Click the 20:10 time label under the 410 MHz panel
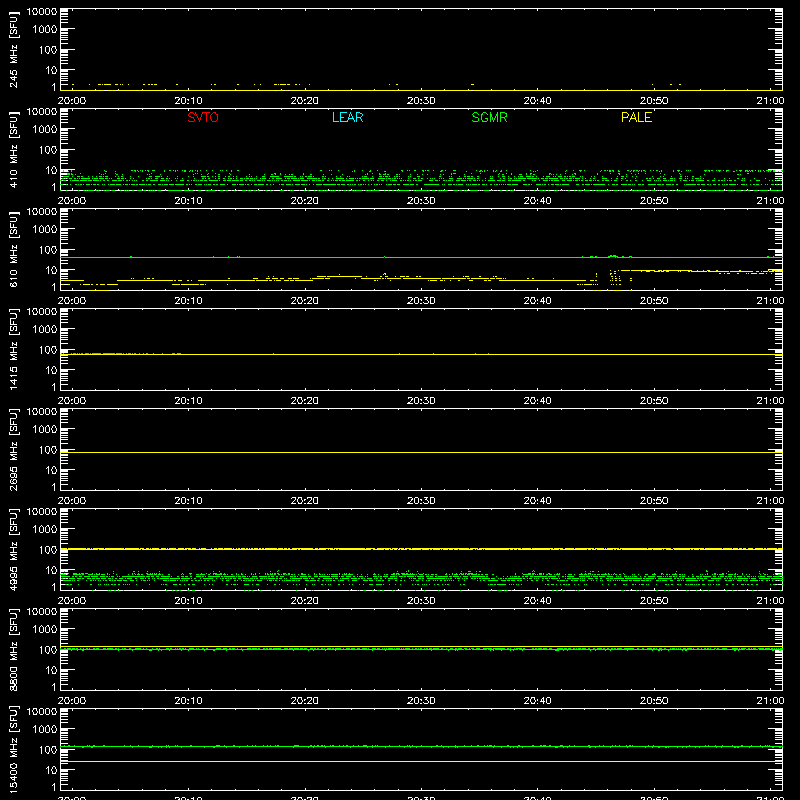The width and height of the screenshot is (800, 800). tap(188, 201)
